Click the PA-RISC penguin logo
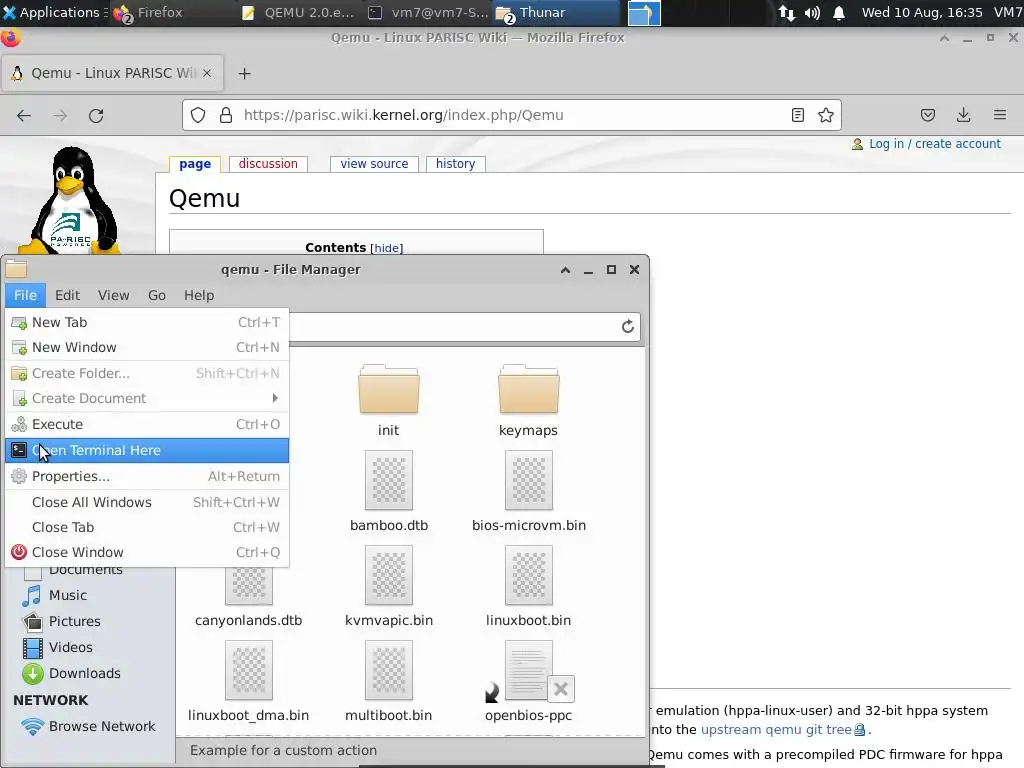Image resolution: width=1024 pixels, height=768 pixels. pos(71,200)
